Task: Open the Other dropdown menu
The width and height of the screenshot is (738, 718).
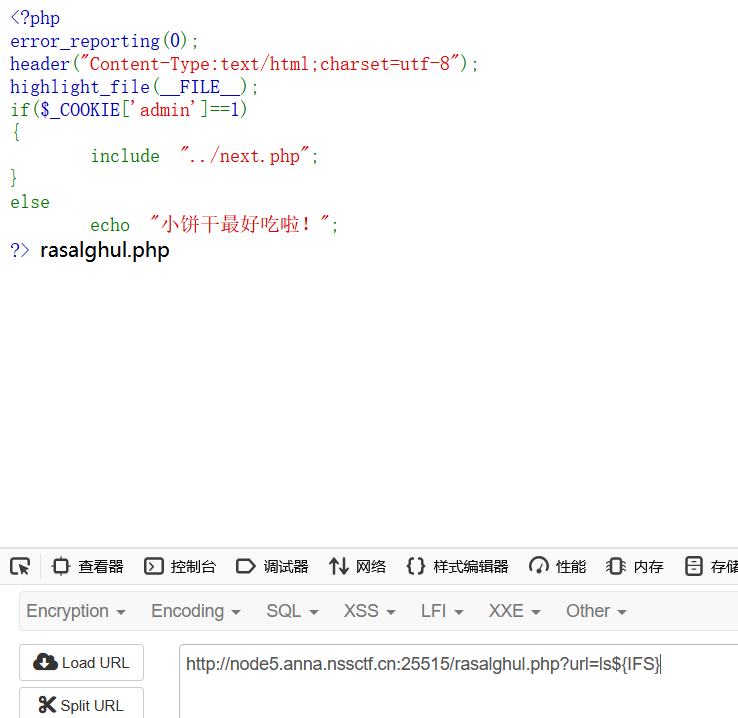Action: [x=596, y=611]
